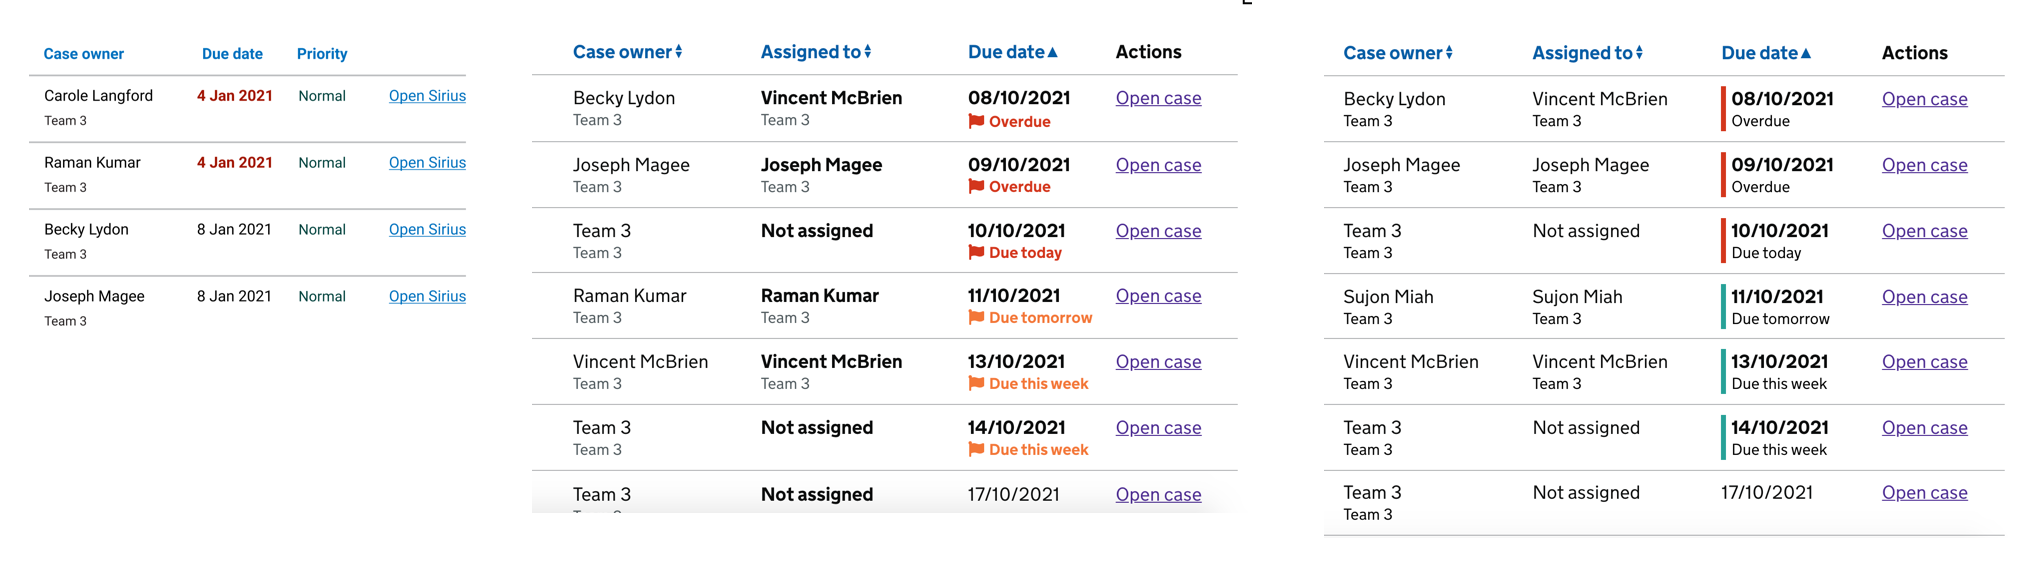Toggle Due date sort arrow in middle table
The width and height of the screenshot is (2034, 569).
pyautogui.click(x=1052, y=52)
